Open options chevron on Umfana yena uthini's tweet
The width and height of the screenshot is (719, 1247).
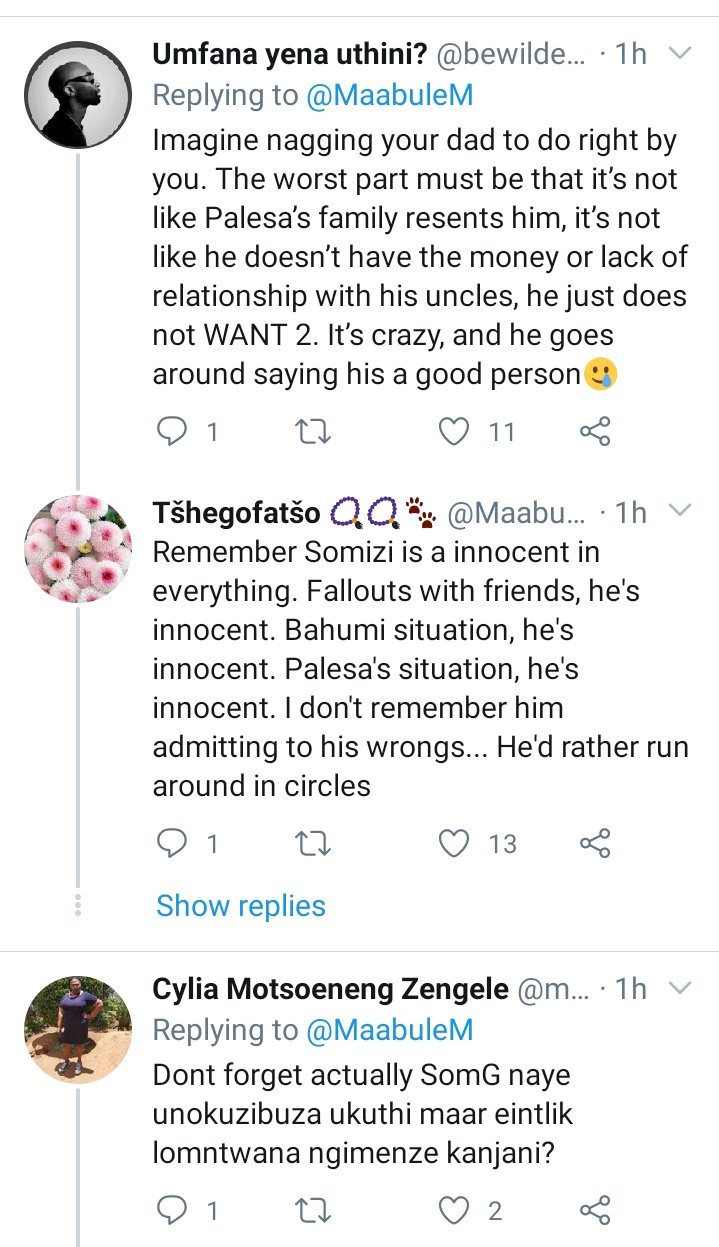click(679, 52)
